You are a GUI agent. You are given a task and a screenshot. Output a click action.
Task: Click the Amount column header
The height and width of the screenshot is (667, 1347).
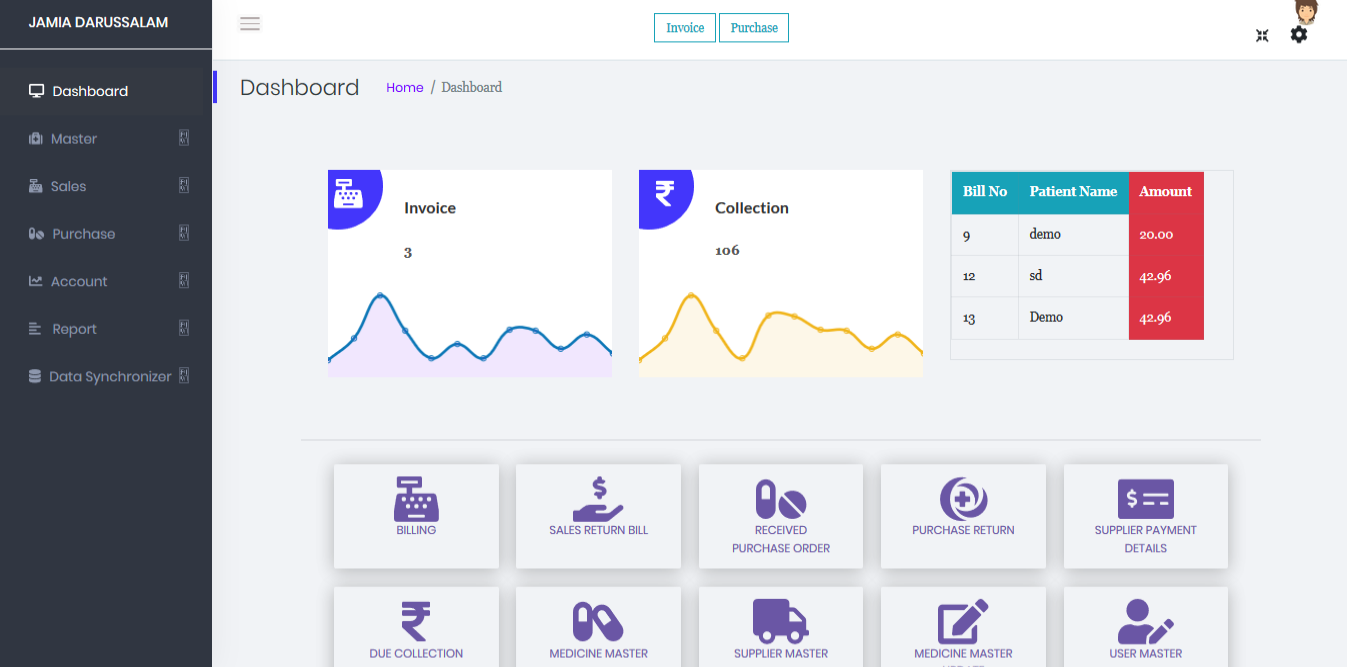click(x=1166, y=192)
